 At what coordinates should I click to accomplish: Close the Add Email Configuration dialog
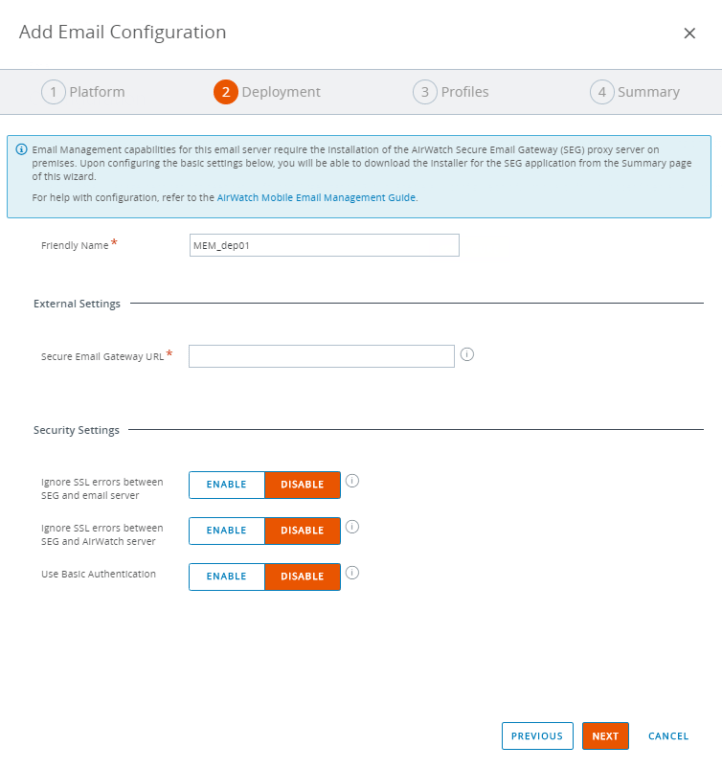pyautogui.click(x=689, y=33)
